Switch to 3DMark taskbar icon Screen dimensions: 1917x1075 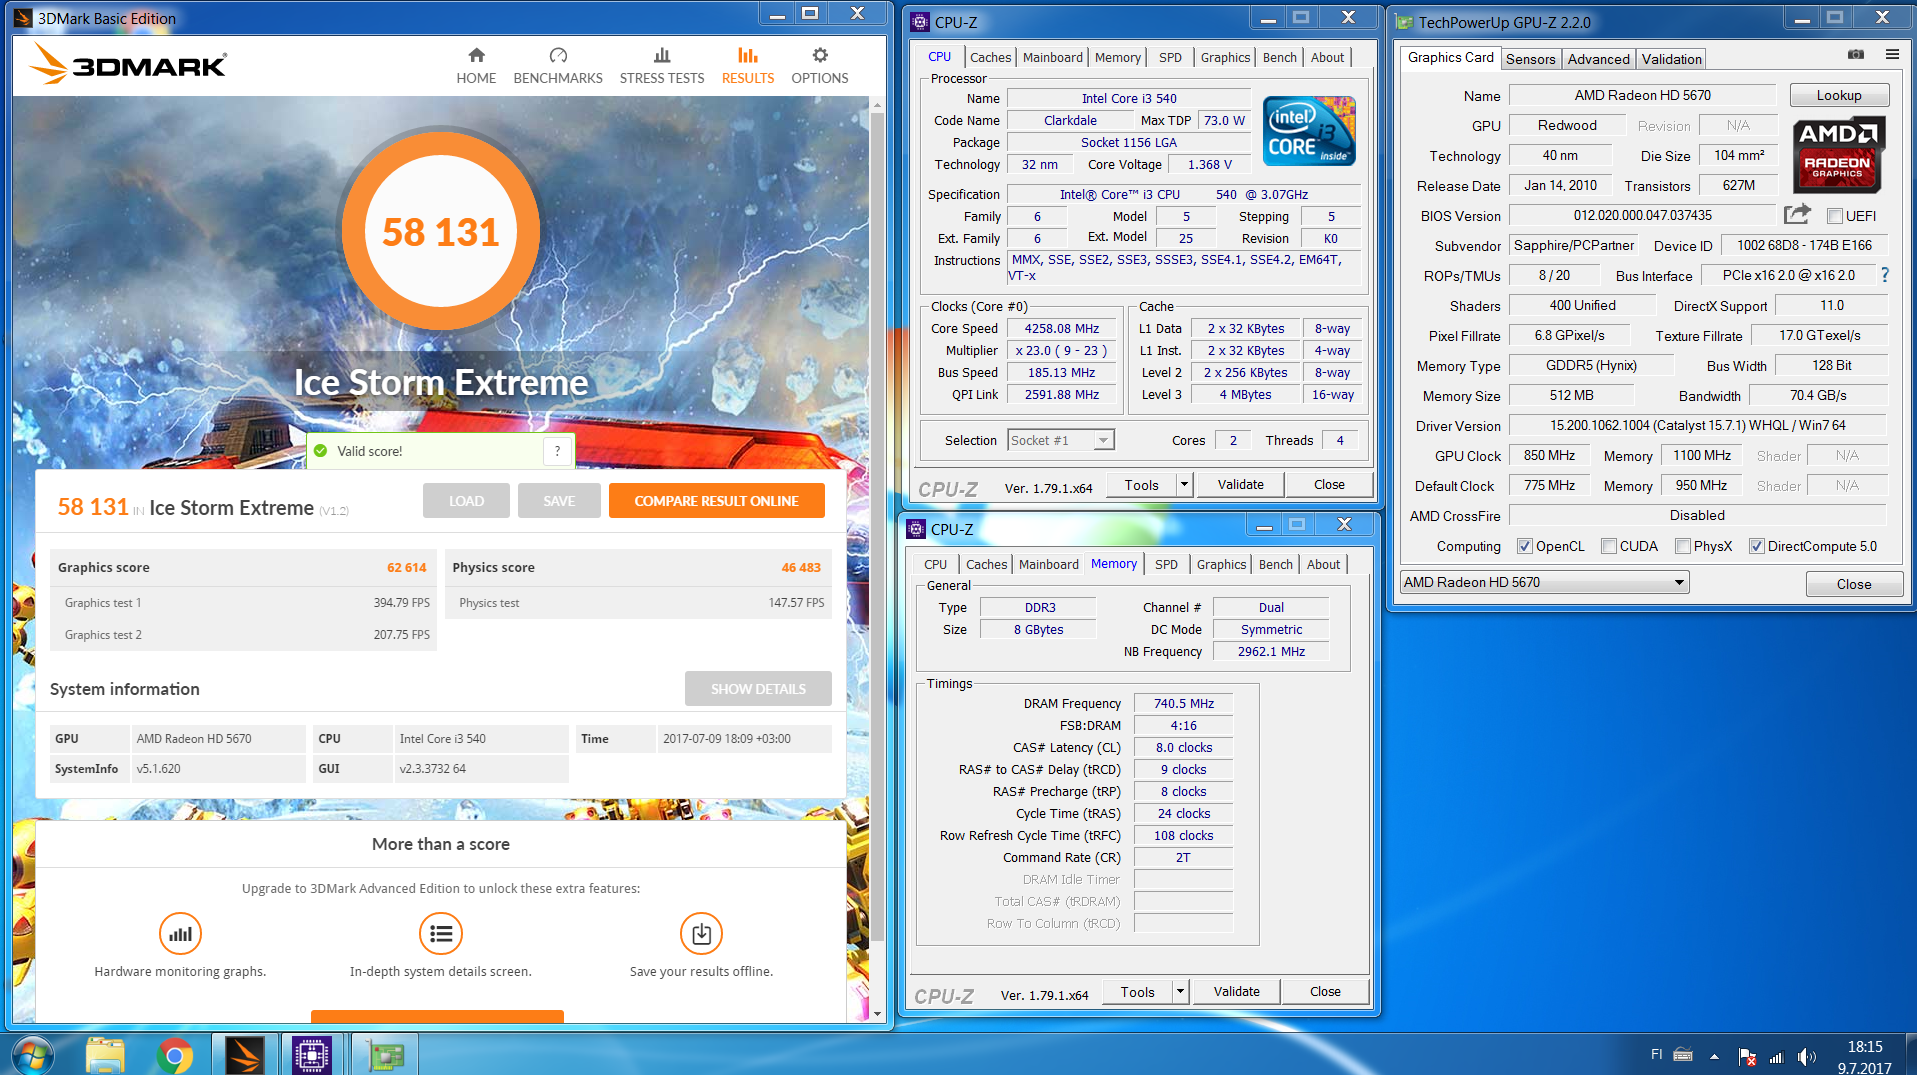click(244, 1056)
